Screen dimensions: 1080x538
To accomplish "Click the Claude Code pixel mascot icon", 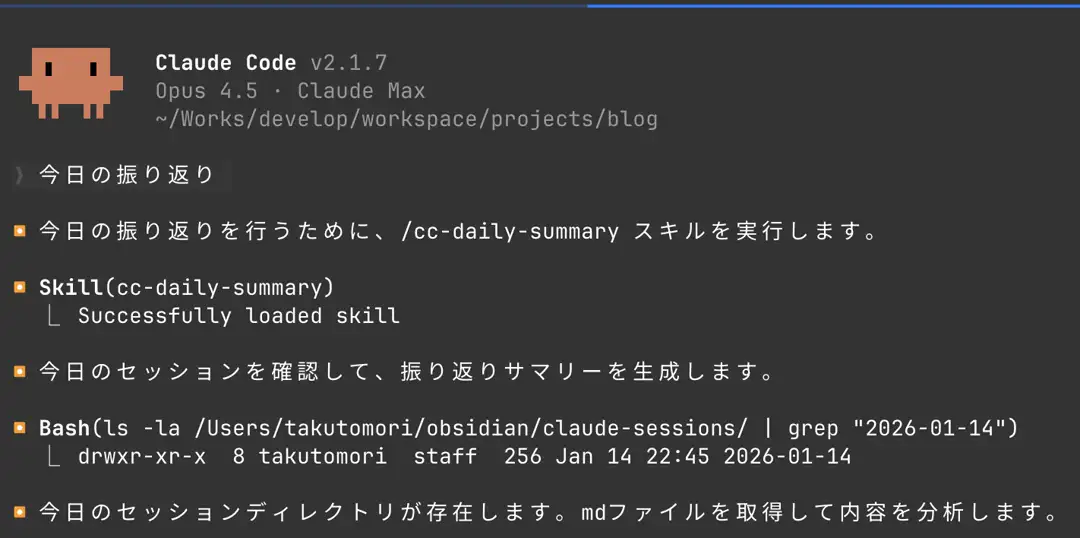I will [70, 83].
